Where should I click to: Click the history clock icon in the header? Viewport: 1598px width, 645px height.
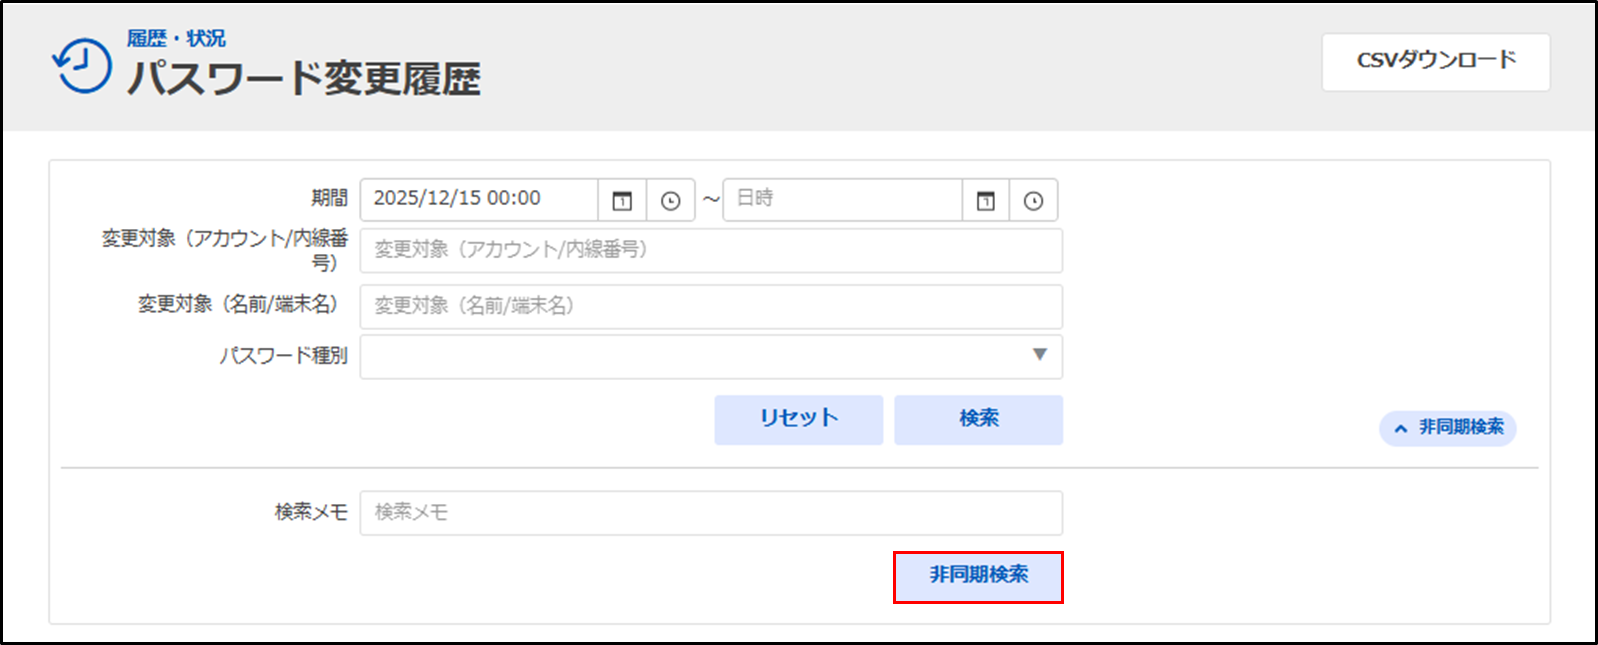pyautogui.click(x=82, y=67)
